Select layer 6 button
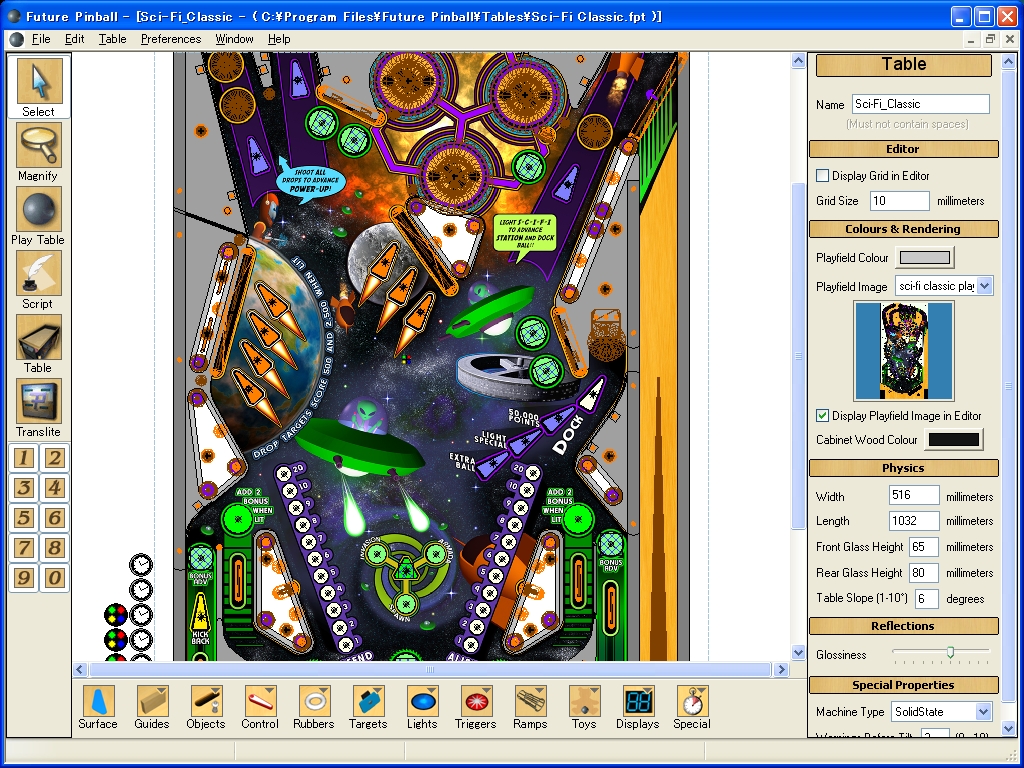This screenshot has width=1024, height=768. coord(54,518)
